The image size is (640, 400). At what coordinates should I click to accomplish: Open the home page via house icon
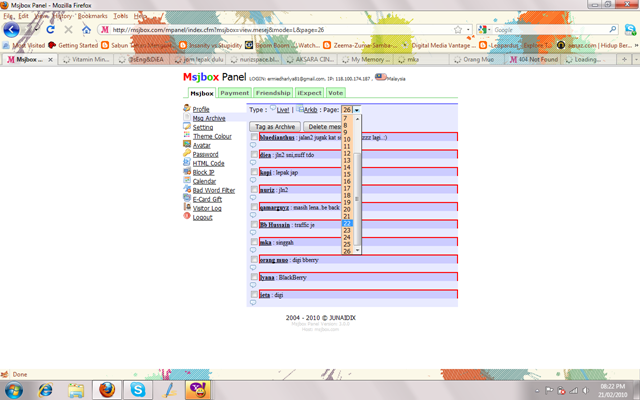click(x=86, y=29)
